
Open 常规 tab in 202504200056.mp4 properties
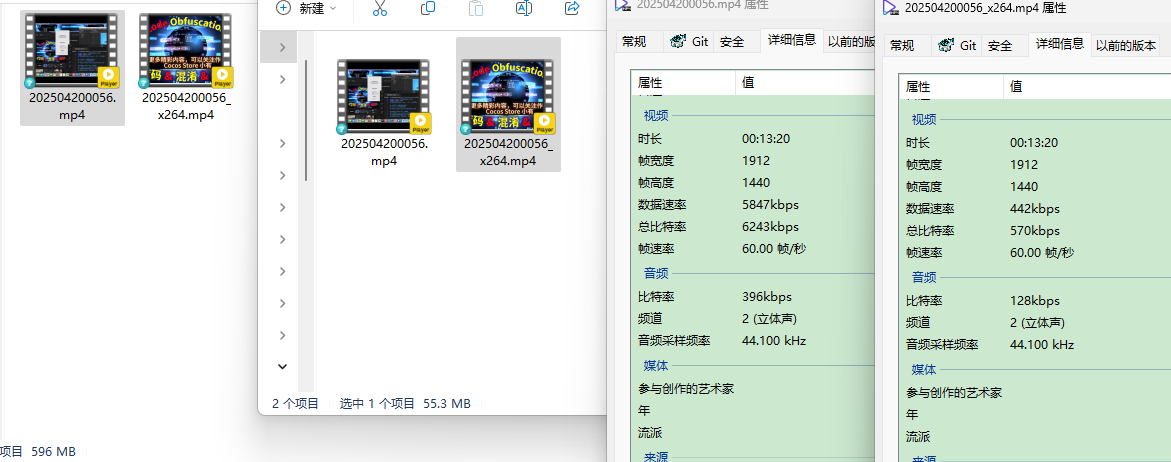[634, 42]
